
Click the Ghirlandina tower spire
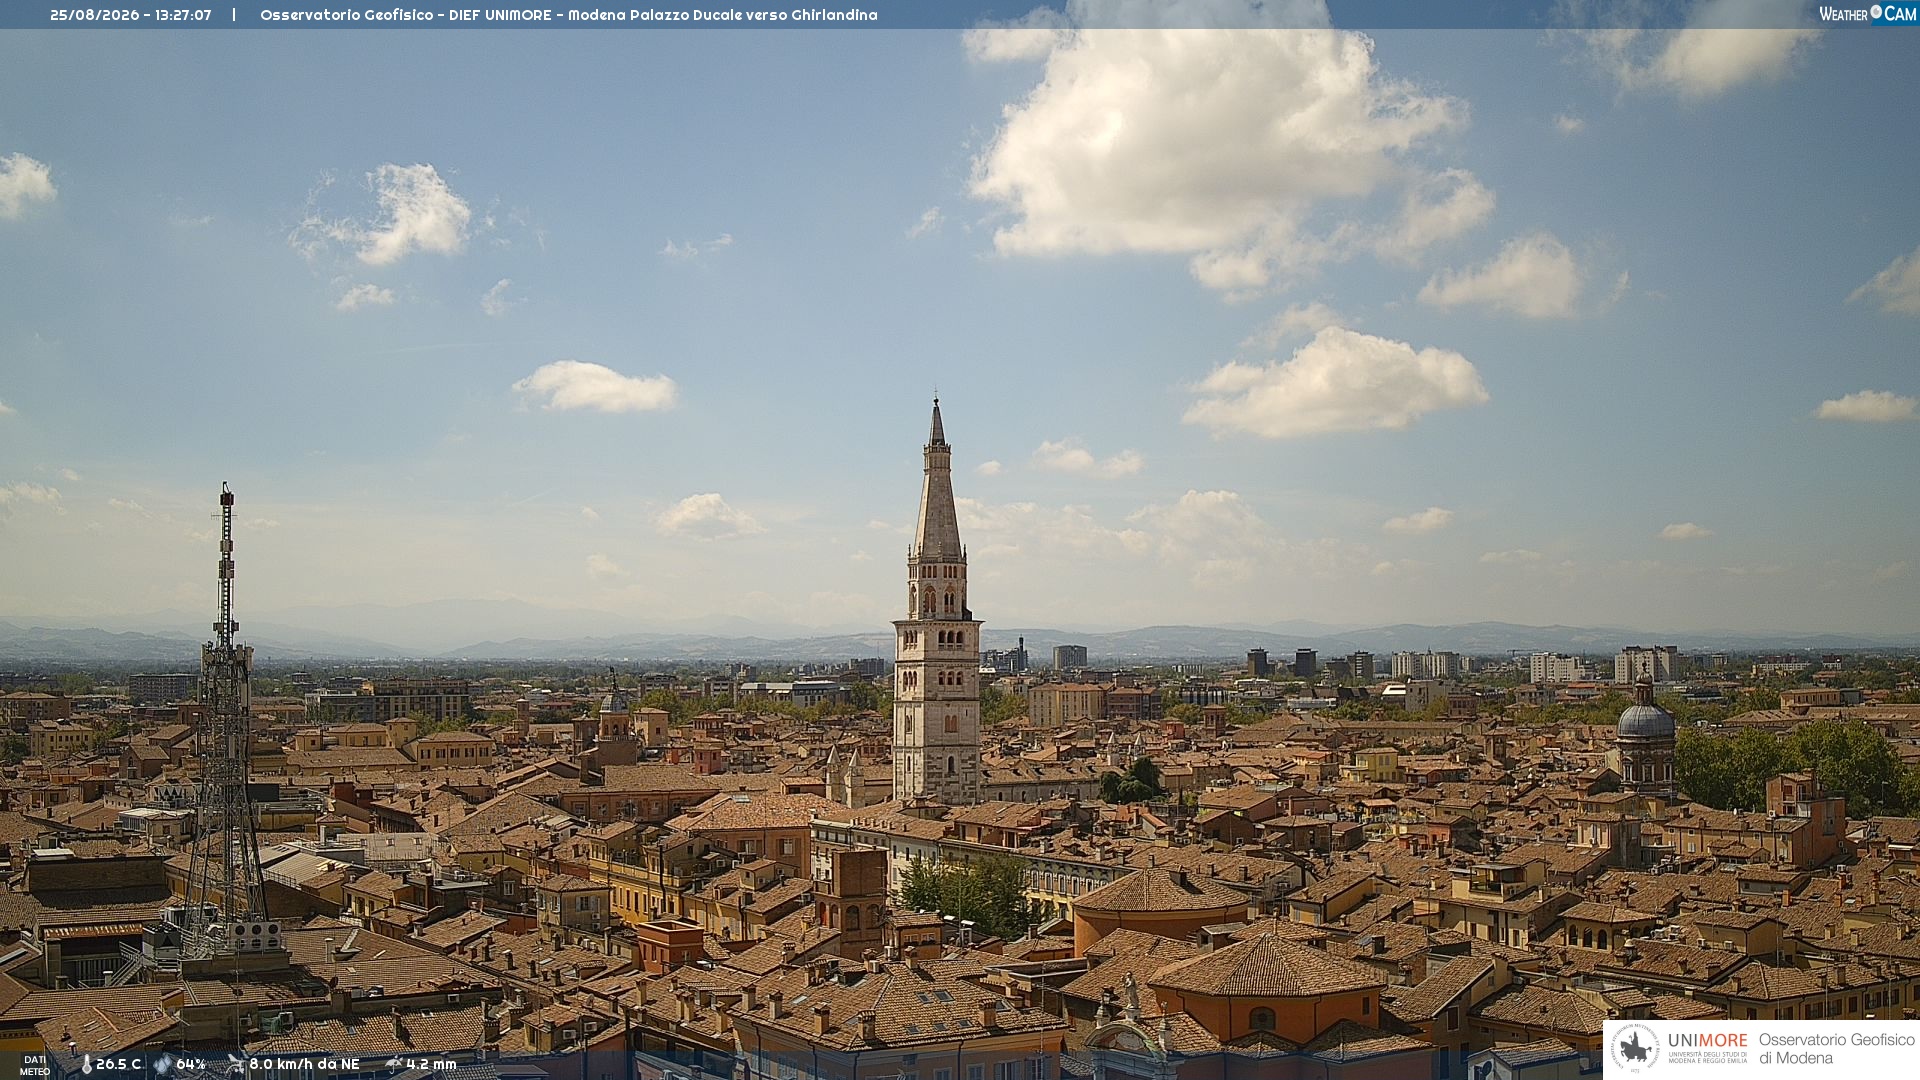[x=937, y=478]
